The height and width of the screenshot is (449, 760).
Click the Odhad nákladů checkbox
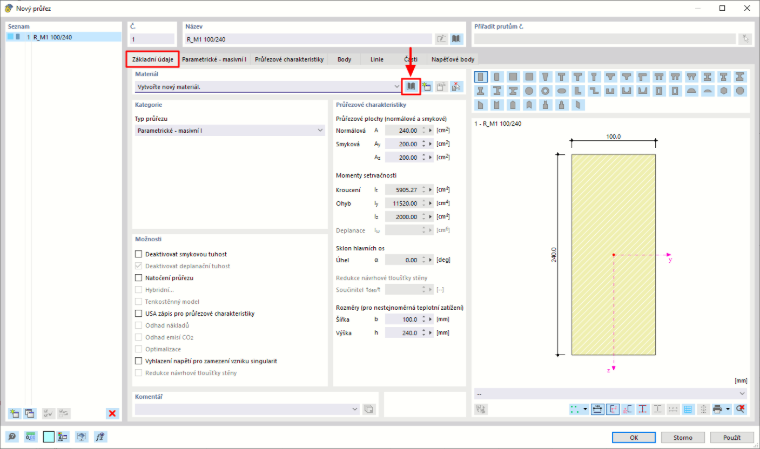(139, 325)
